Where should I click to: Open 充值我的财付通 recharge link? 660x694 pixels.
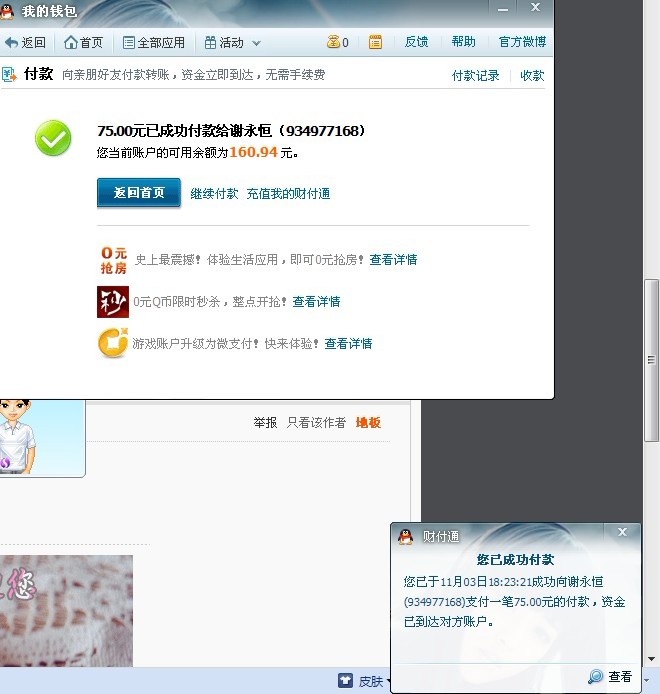pyautogui.click(x=288, y=193)
